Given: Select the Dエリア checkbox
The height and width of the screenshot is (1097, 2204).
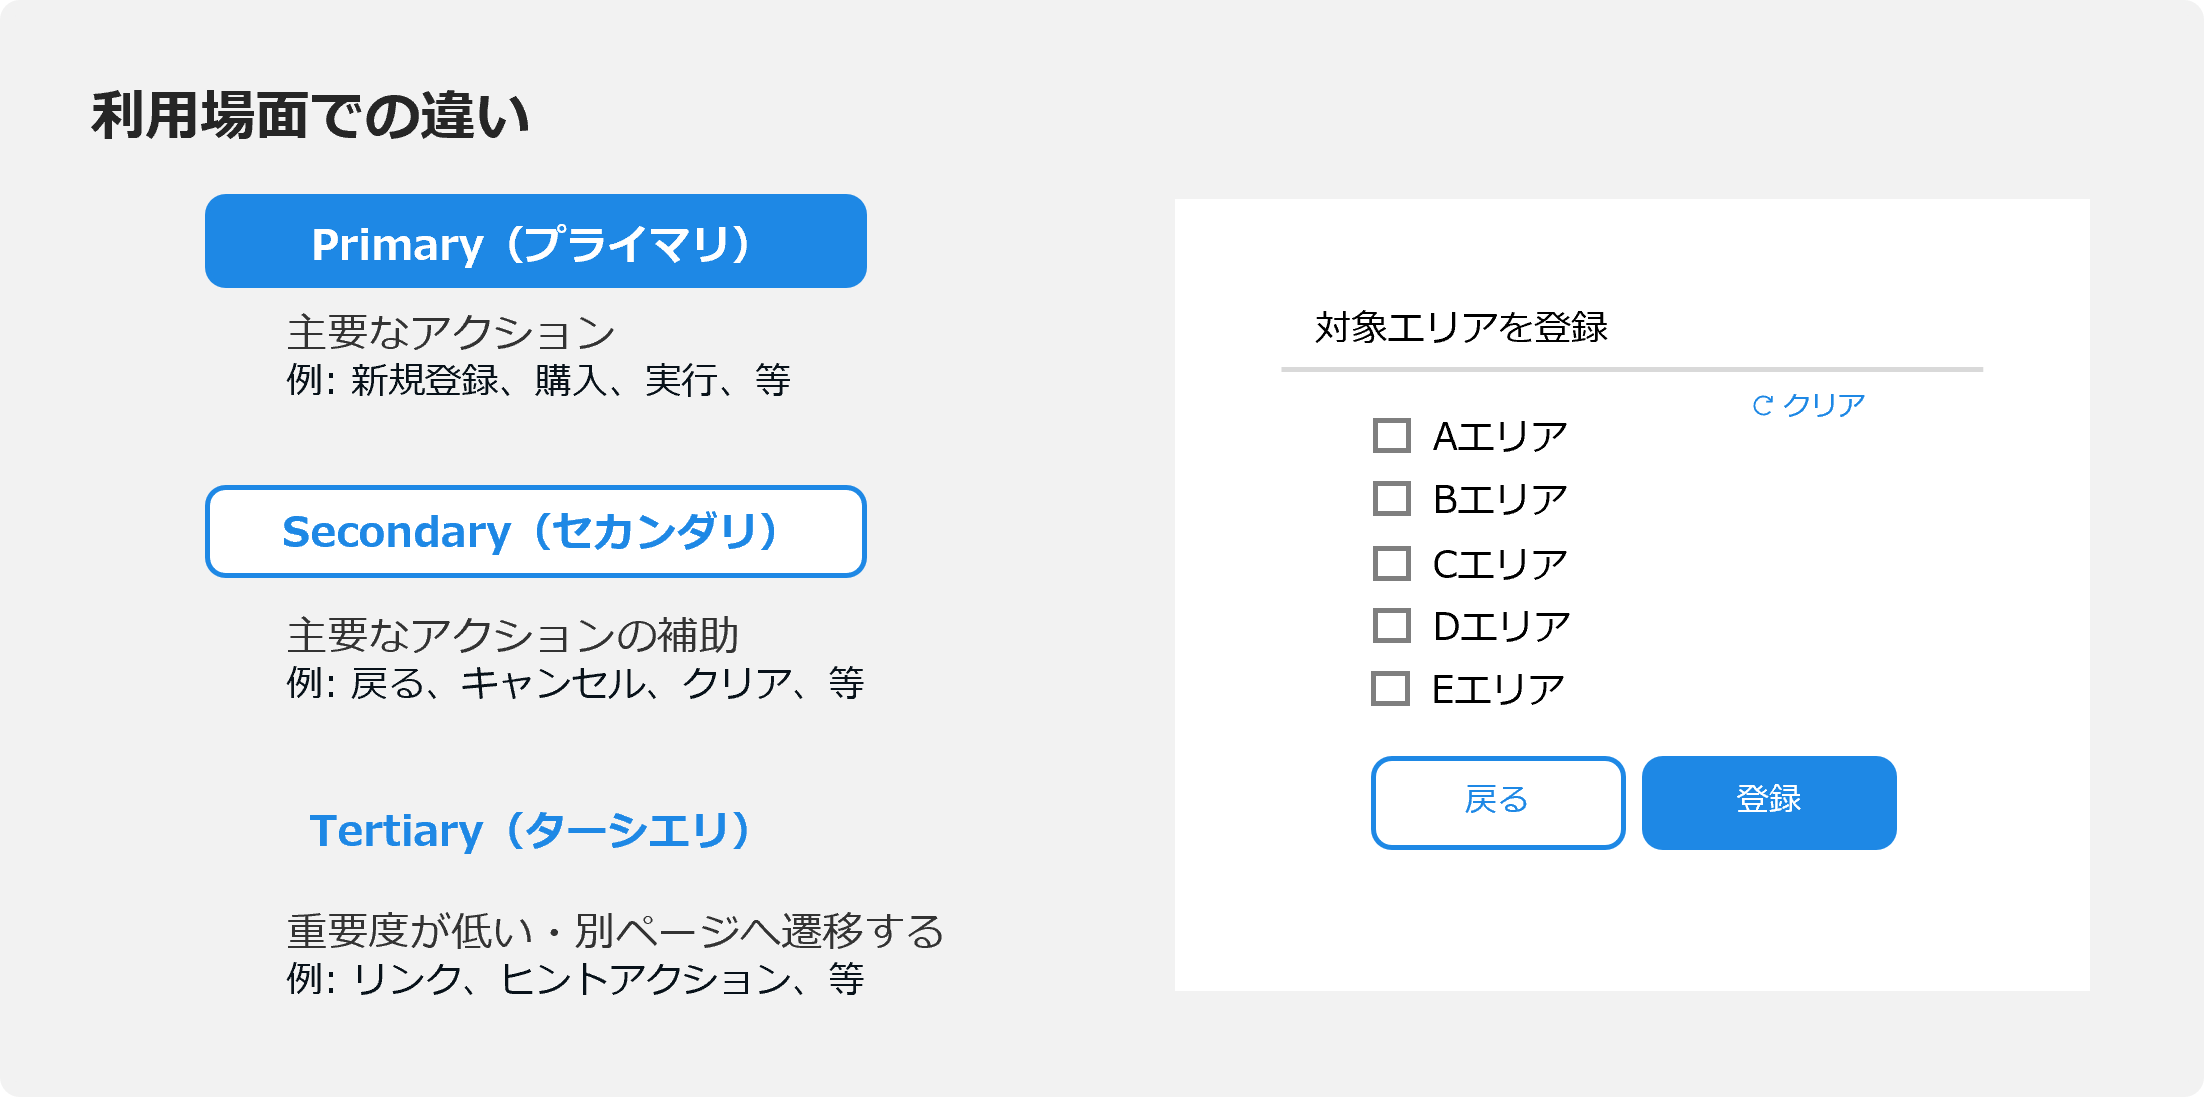Looking at the screenshot, I should pyautogui.click(x=1391, y=626).
